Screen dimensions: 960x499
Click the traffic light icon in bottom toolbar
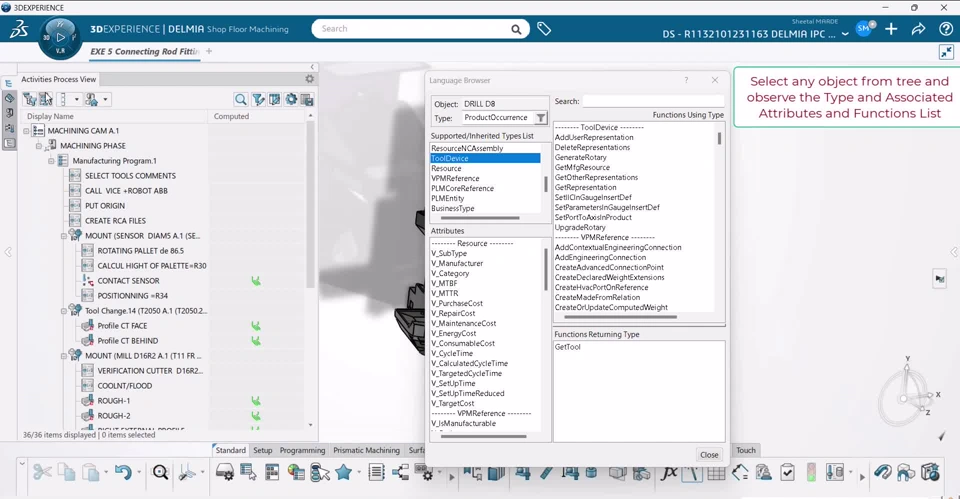point(811,473)
